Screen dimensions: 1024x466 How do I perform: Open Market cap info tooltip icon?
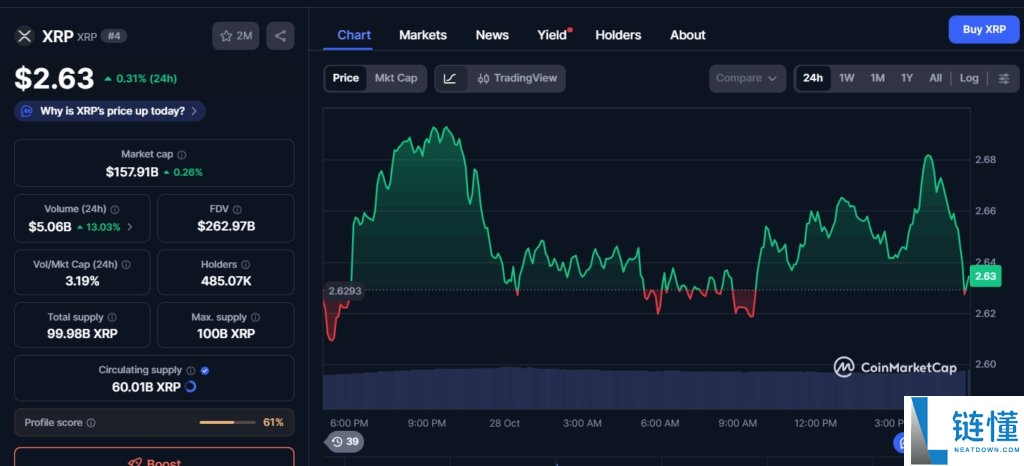[x=182, y=155]
